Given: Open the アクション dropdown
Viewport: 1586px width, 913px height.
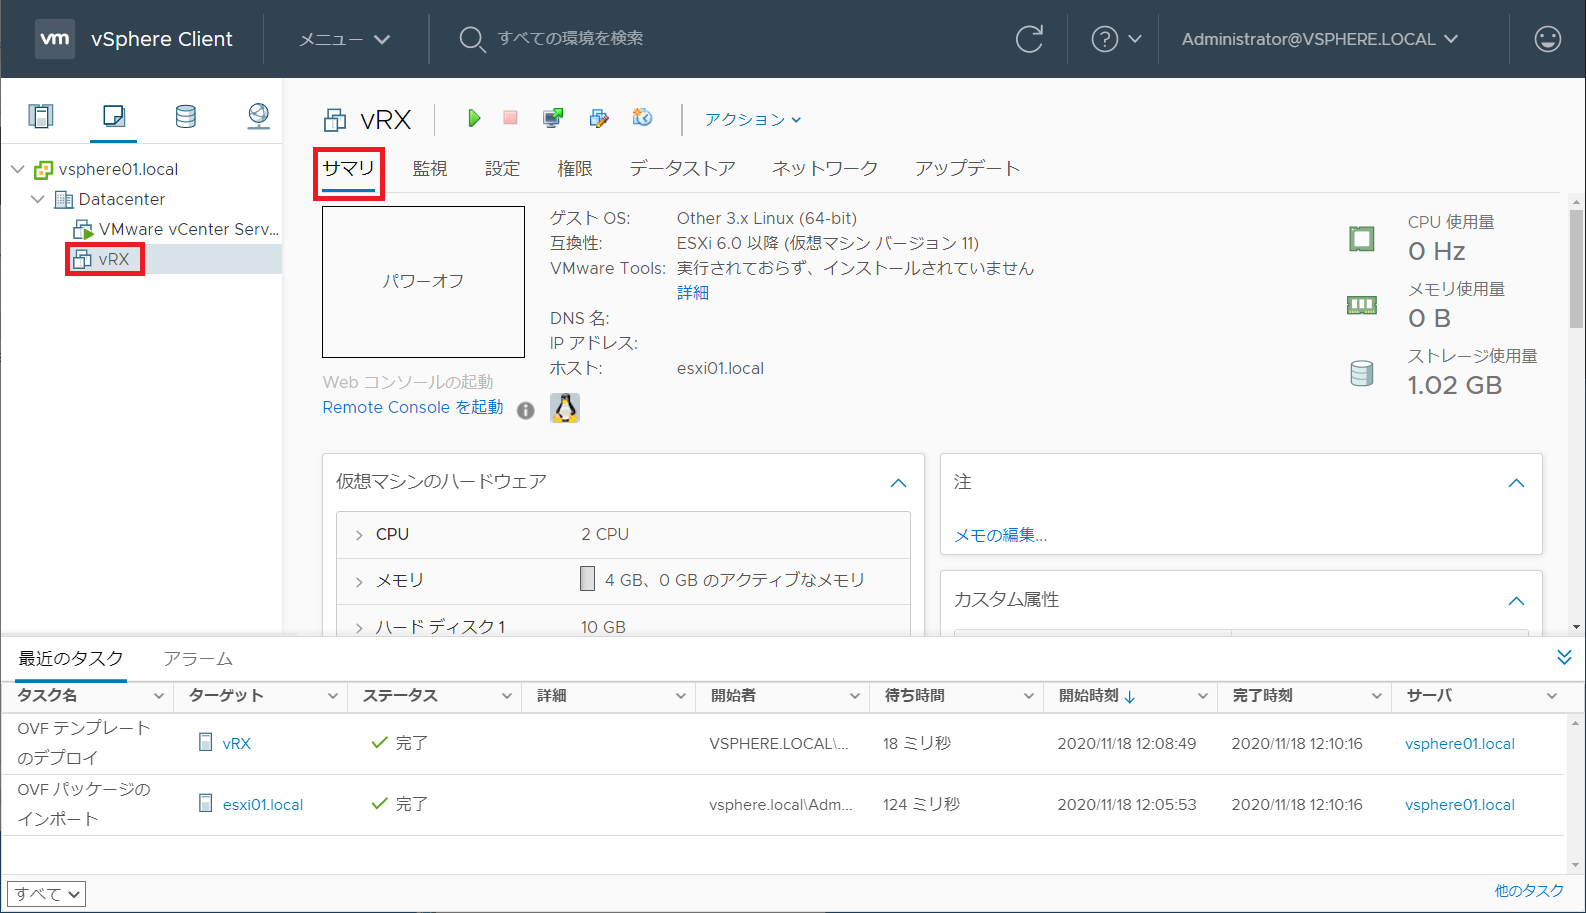Looking at the screenshot, I should pos(753,119).
